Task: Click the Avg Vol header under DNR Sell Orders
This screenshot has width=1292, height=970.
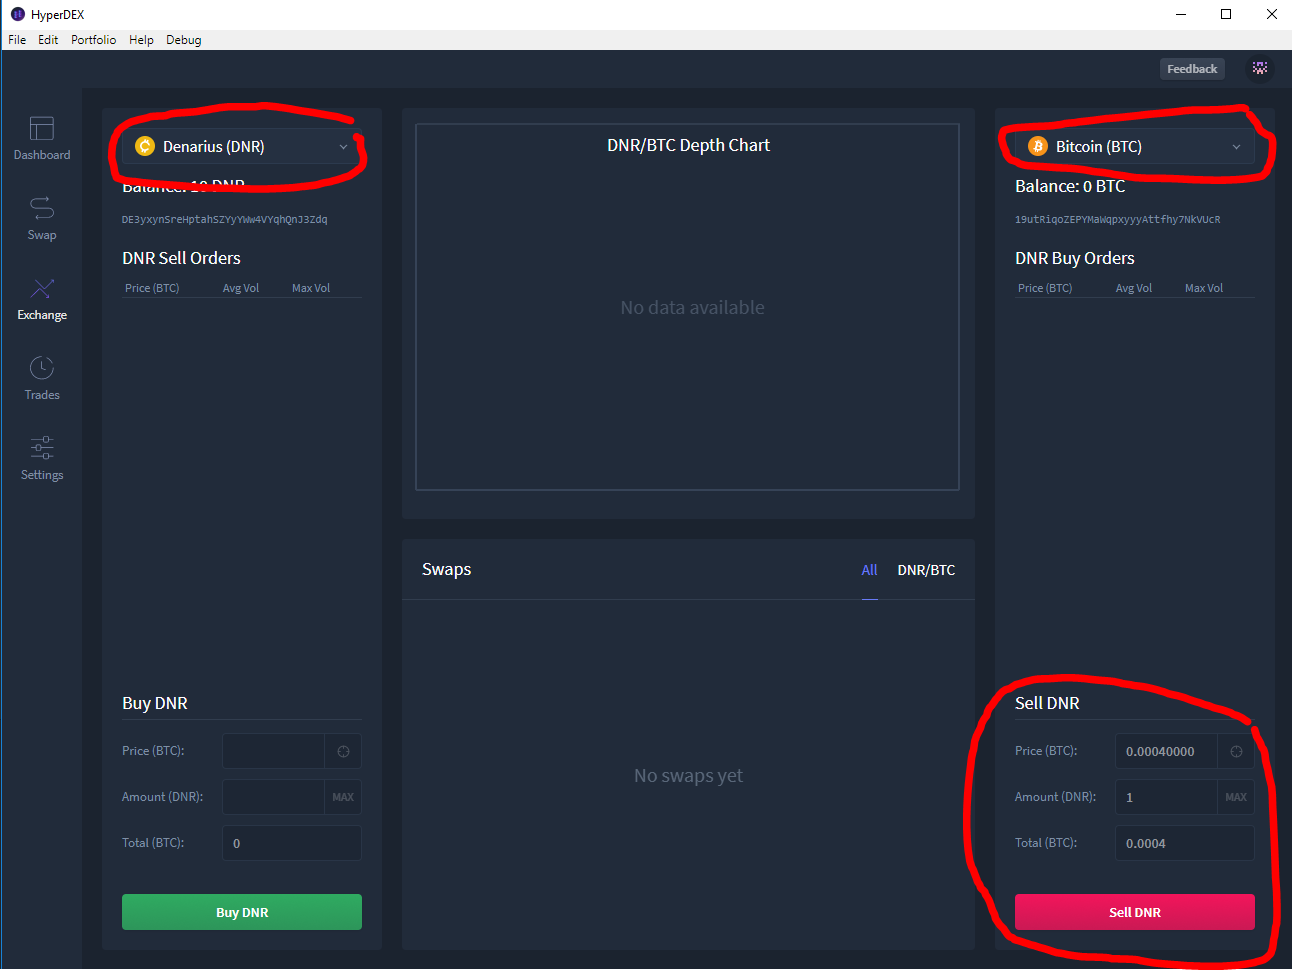Action: pyautogui.click(x=241, y=288)
